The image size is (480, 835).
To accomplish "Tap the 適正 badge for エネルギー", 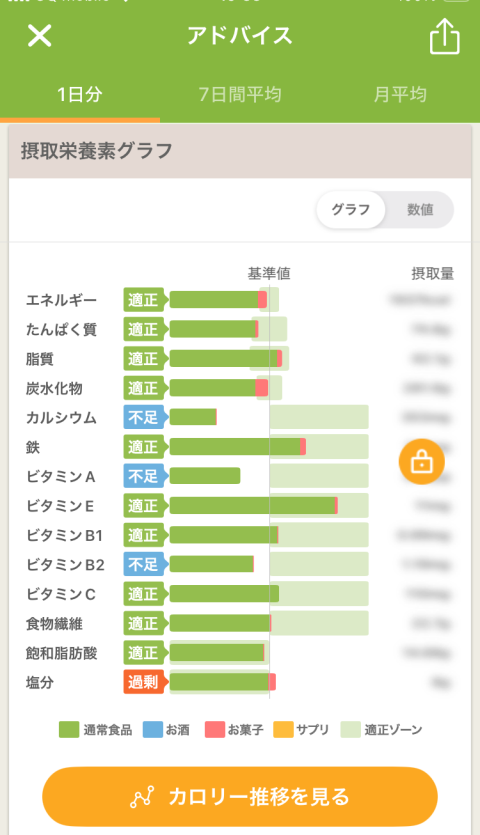I will pyautogui.click(x=144, y=300).
